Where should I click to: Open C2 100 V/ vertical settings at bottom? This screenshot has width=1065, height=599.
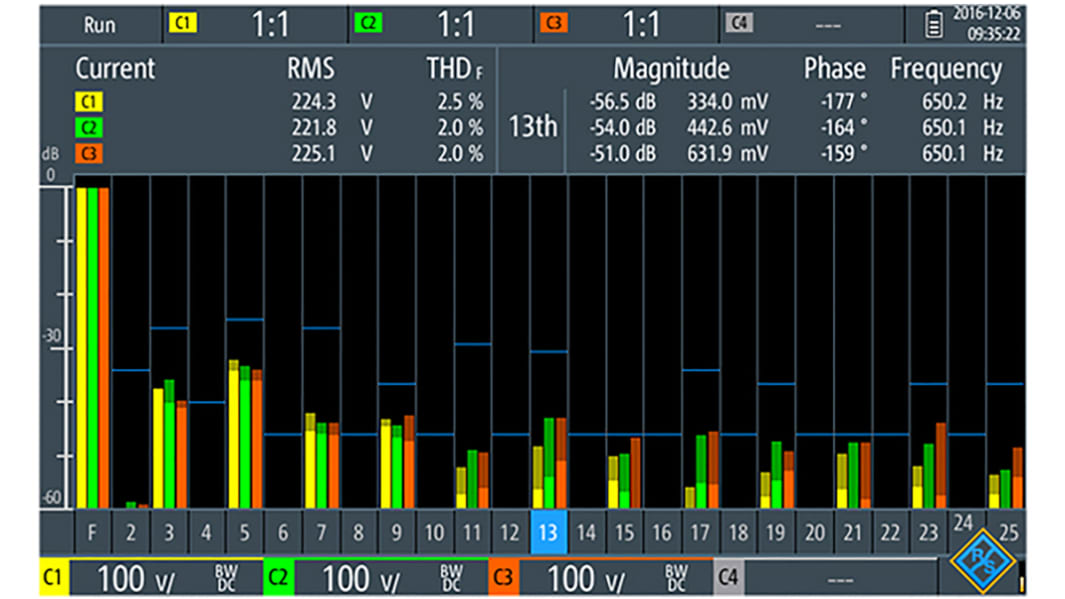pyautogui.click(x=376, y=578)
